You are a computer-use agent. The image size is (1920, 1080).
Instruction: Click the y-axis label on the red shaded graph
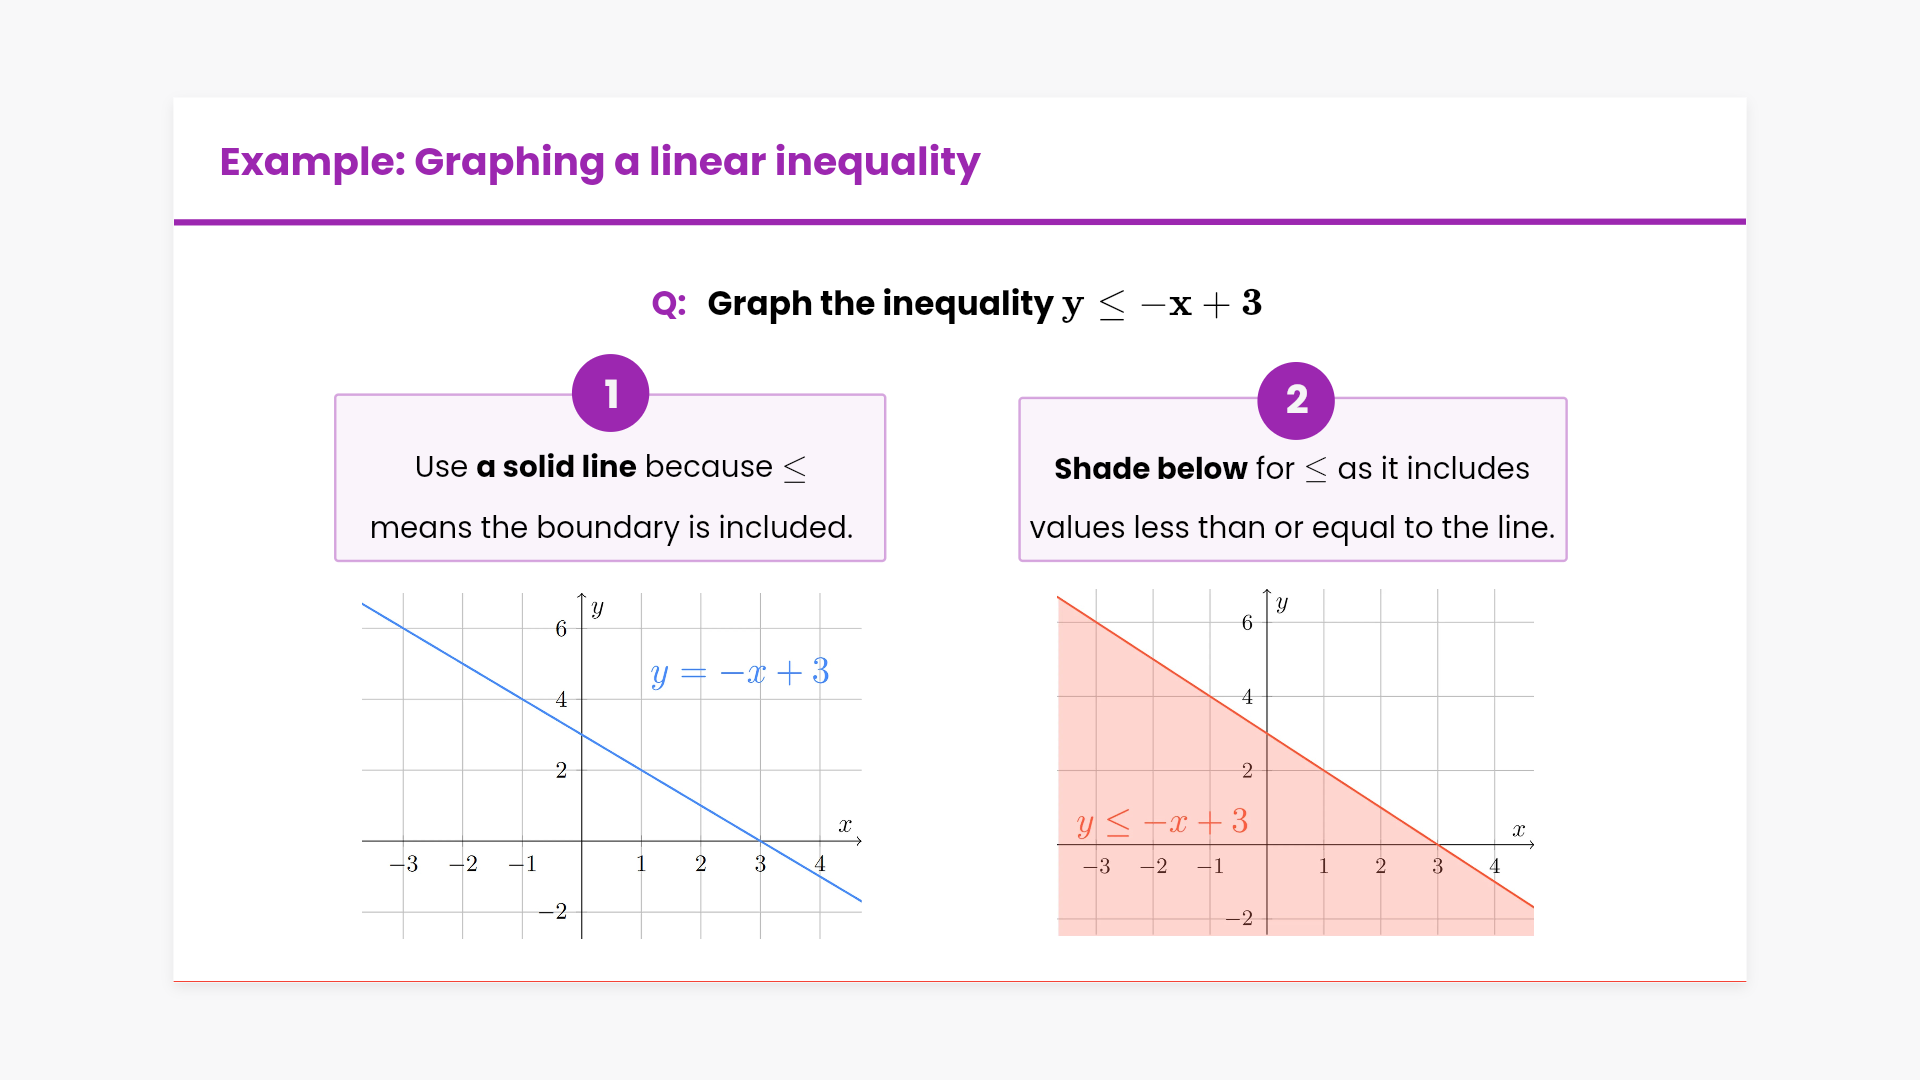[1282, 603]
